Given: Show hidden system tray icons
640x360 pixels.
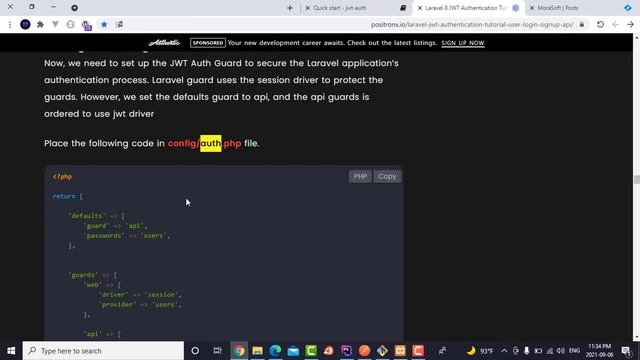Looking at the screenshot, I should point(504,351).
